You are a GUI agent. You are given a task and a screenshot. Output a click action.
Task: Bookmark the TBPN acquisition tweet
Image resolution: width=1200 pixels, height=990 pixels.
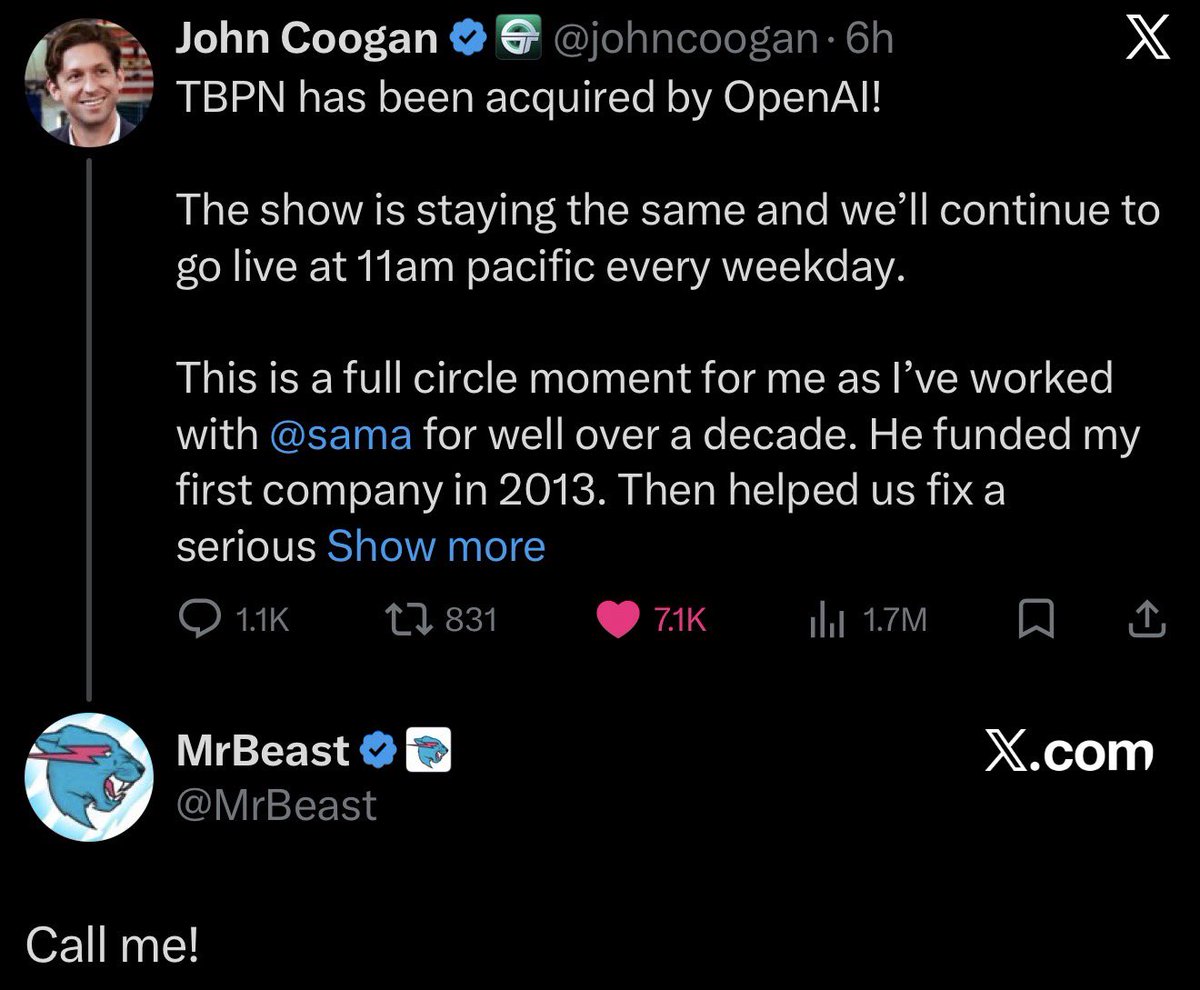[x=1036, y=621]
